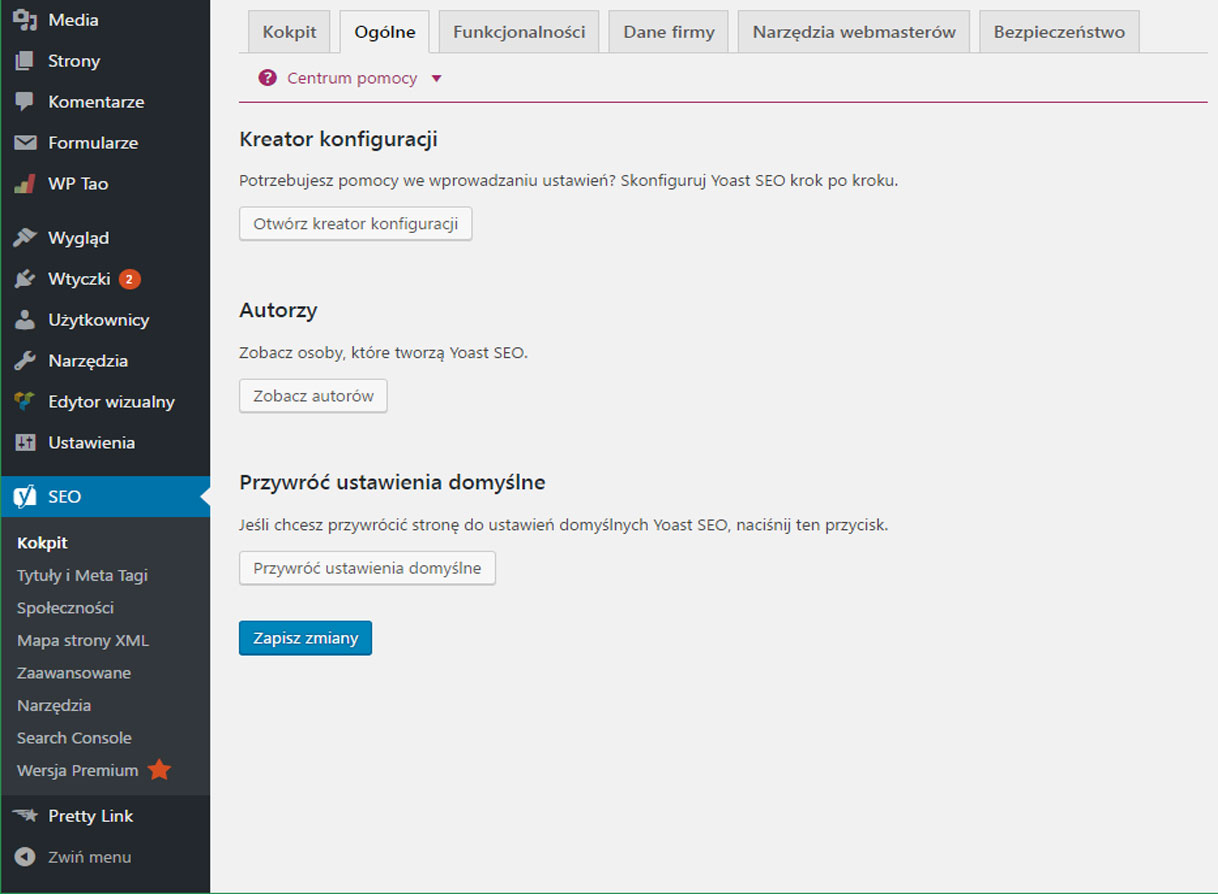Viewport: 1218px width, 894px height.
Task: Click the Media sidebar icon
Action: (25, 20)
